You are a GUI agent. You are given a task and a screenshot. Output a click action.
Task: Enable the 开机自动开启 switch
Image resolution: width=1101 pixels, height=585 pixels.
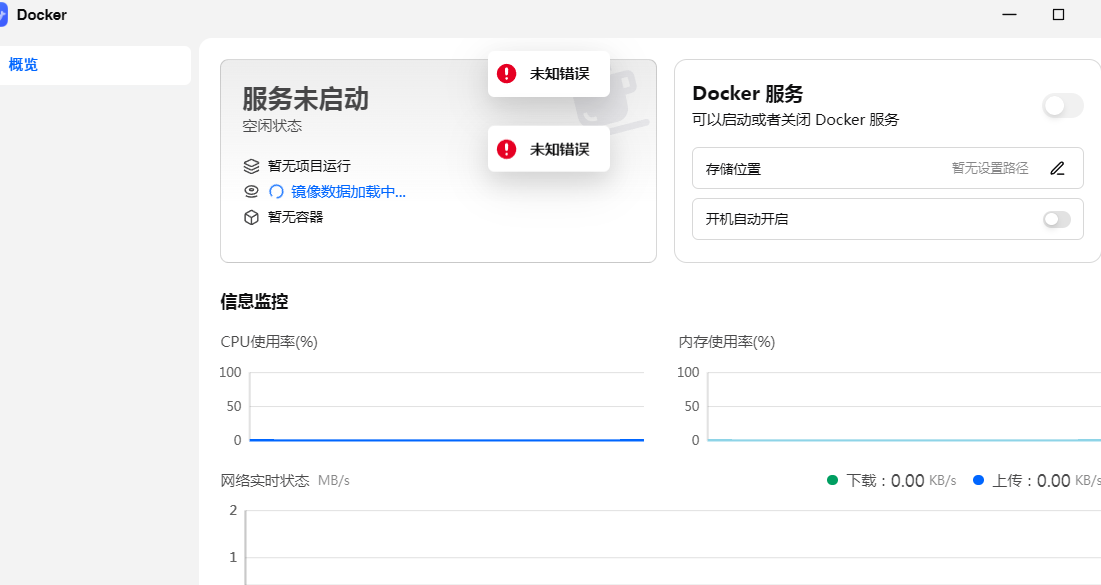coord(1057,219)
